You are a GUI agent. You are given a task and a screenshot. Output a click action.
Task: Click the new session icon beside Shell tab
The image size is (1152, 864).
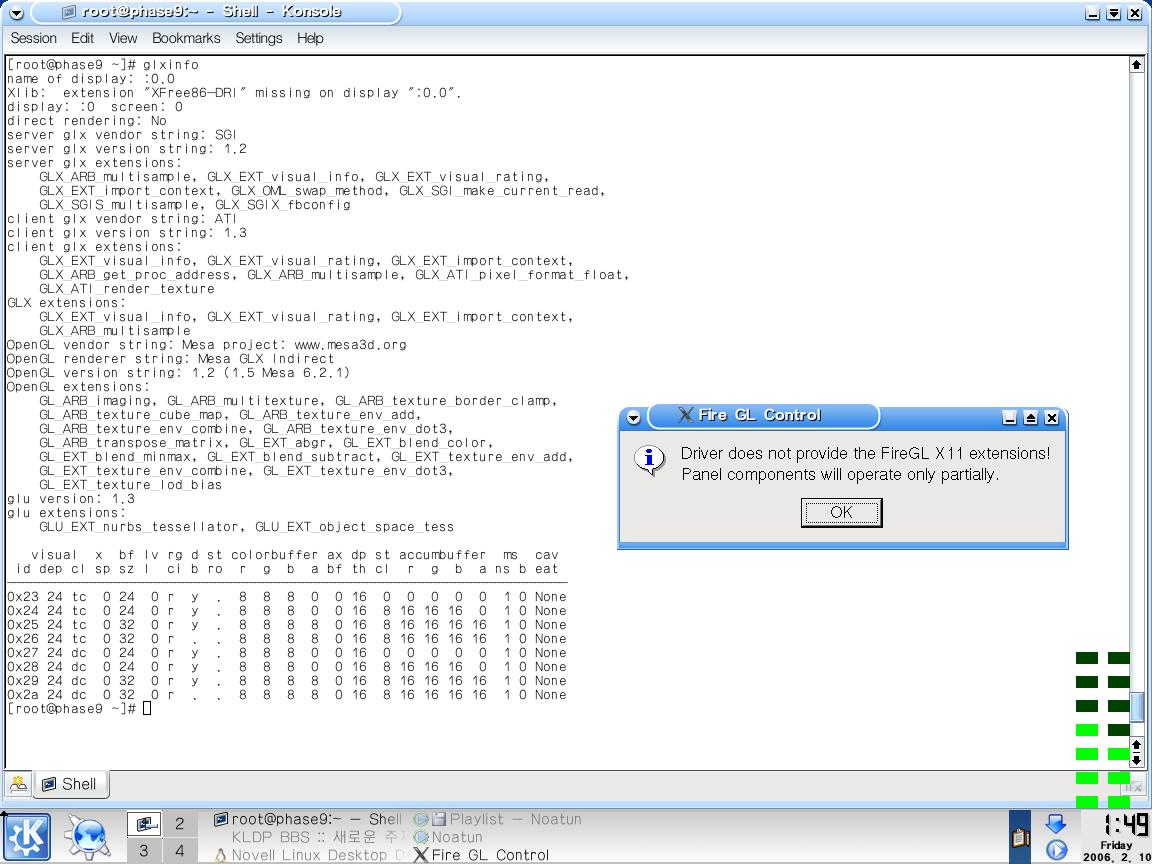[18, 784]
